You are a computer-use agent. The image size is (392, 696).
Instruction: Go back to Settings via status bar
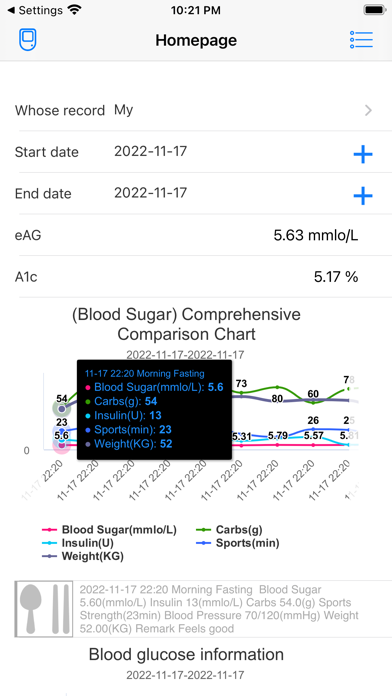[35, 10]
